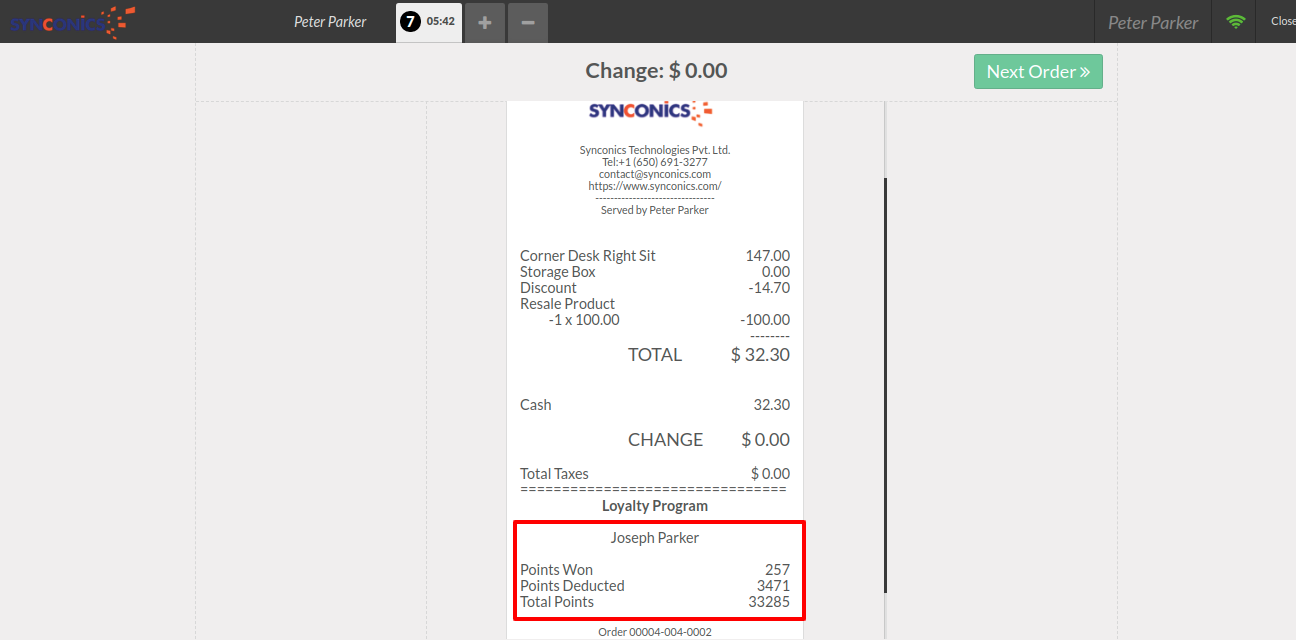The image size is (1296, 640).
Task: Click the Synconics logo in top bar
Action: [72, 21]
